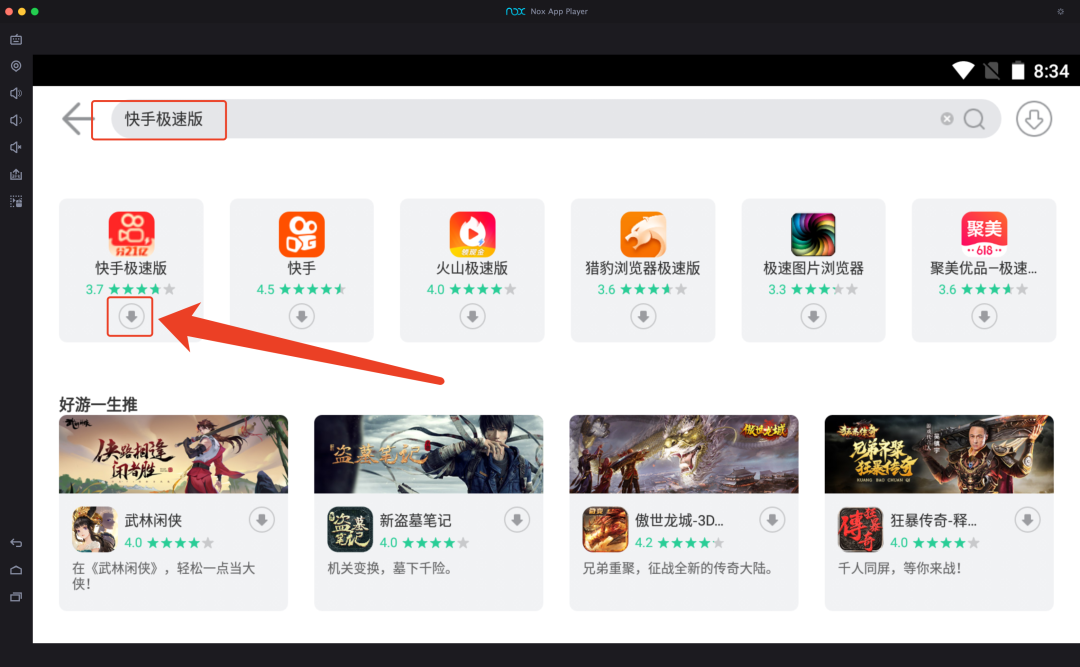The width and height of the screenshot is (1080, 667).
Task: Click the Nox mute speaker icon
Action: [x=16, y=147]
